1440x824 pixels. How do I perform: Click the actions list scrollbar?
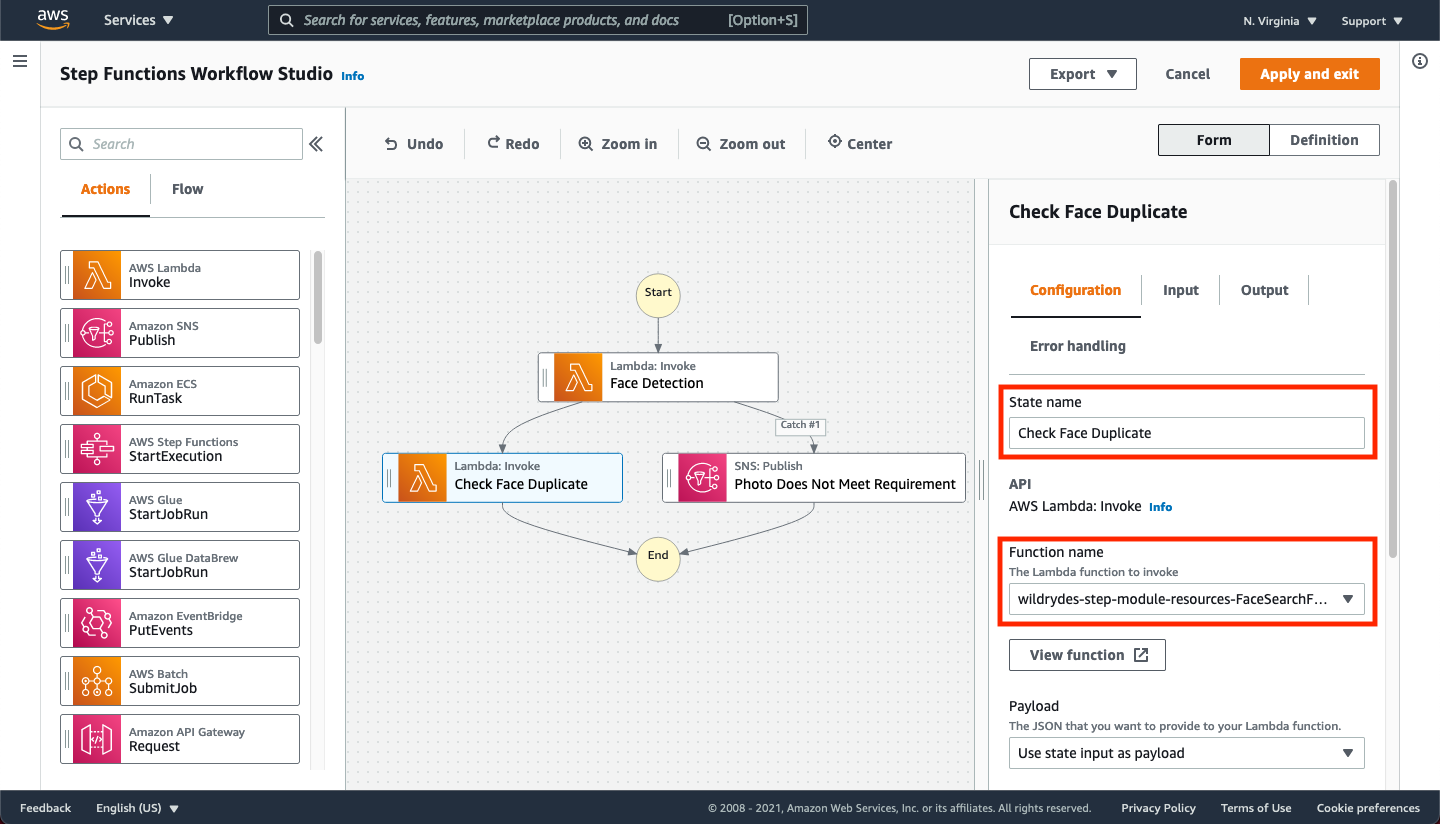(x=318, y=297)
